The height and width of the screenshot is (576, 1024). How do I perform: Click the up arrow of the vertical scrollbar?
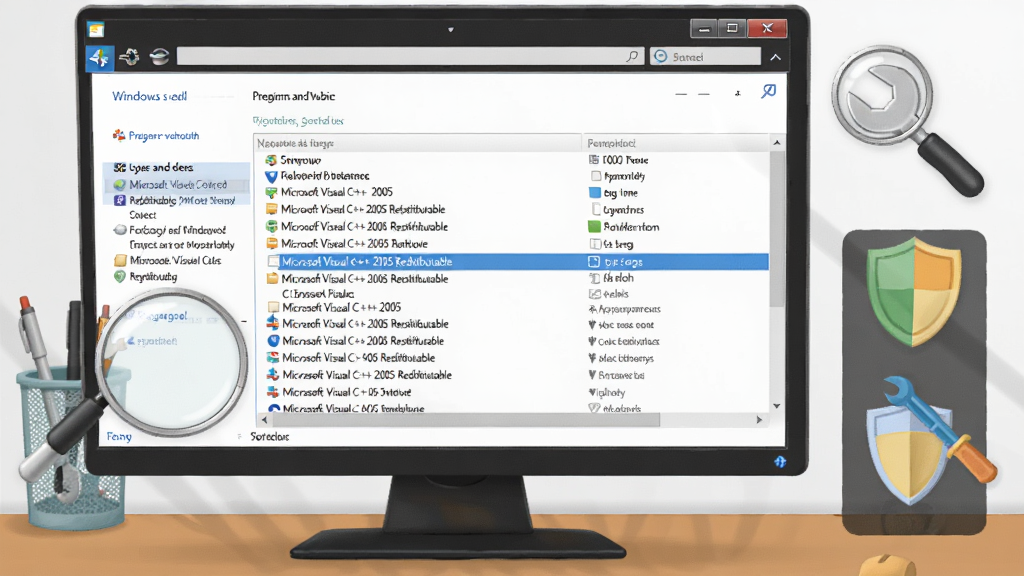[x=776, y=142]
